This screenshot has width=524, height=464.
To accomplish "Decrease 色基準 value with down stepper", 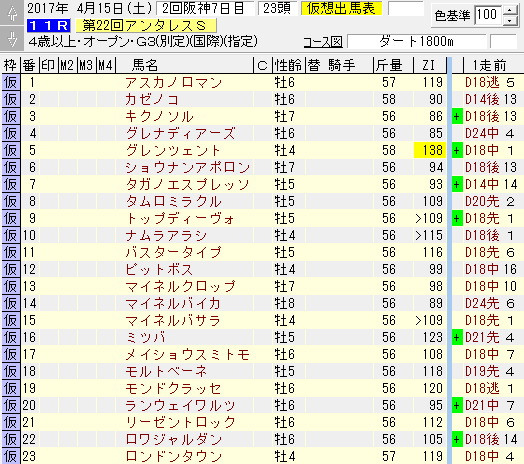I will coord(510,20).
